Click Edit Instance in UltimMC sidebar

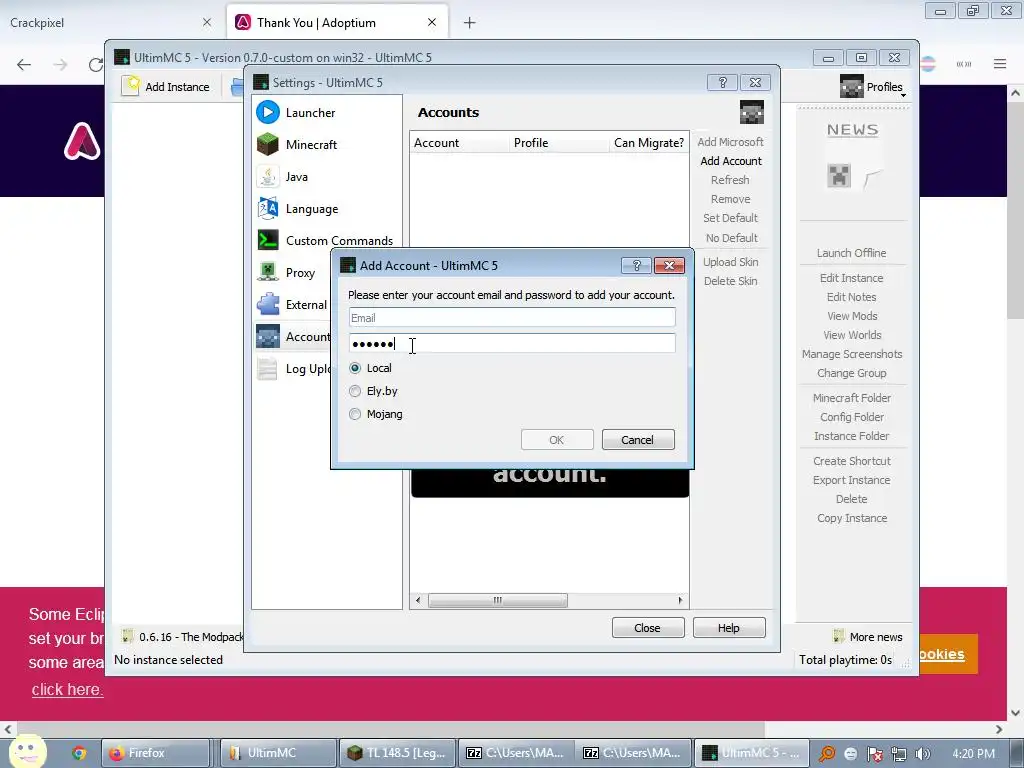click(852, 278)
